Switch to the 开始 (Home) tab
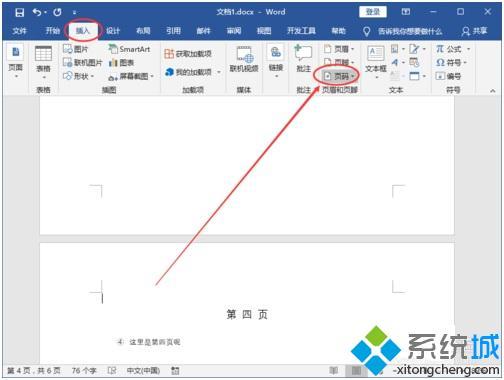Viewport: 504px width, 380px height. tap(52, 31)
